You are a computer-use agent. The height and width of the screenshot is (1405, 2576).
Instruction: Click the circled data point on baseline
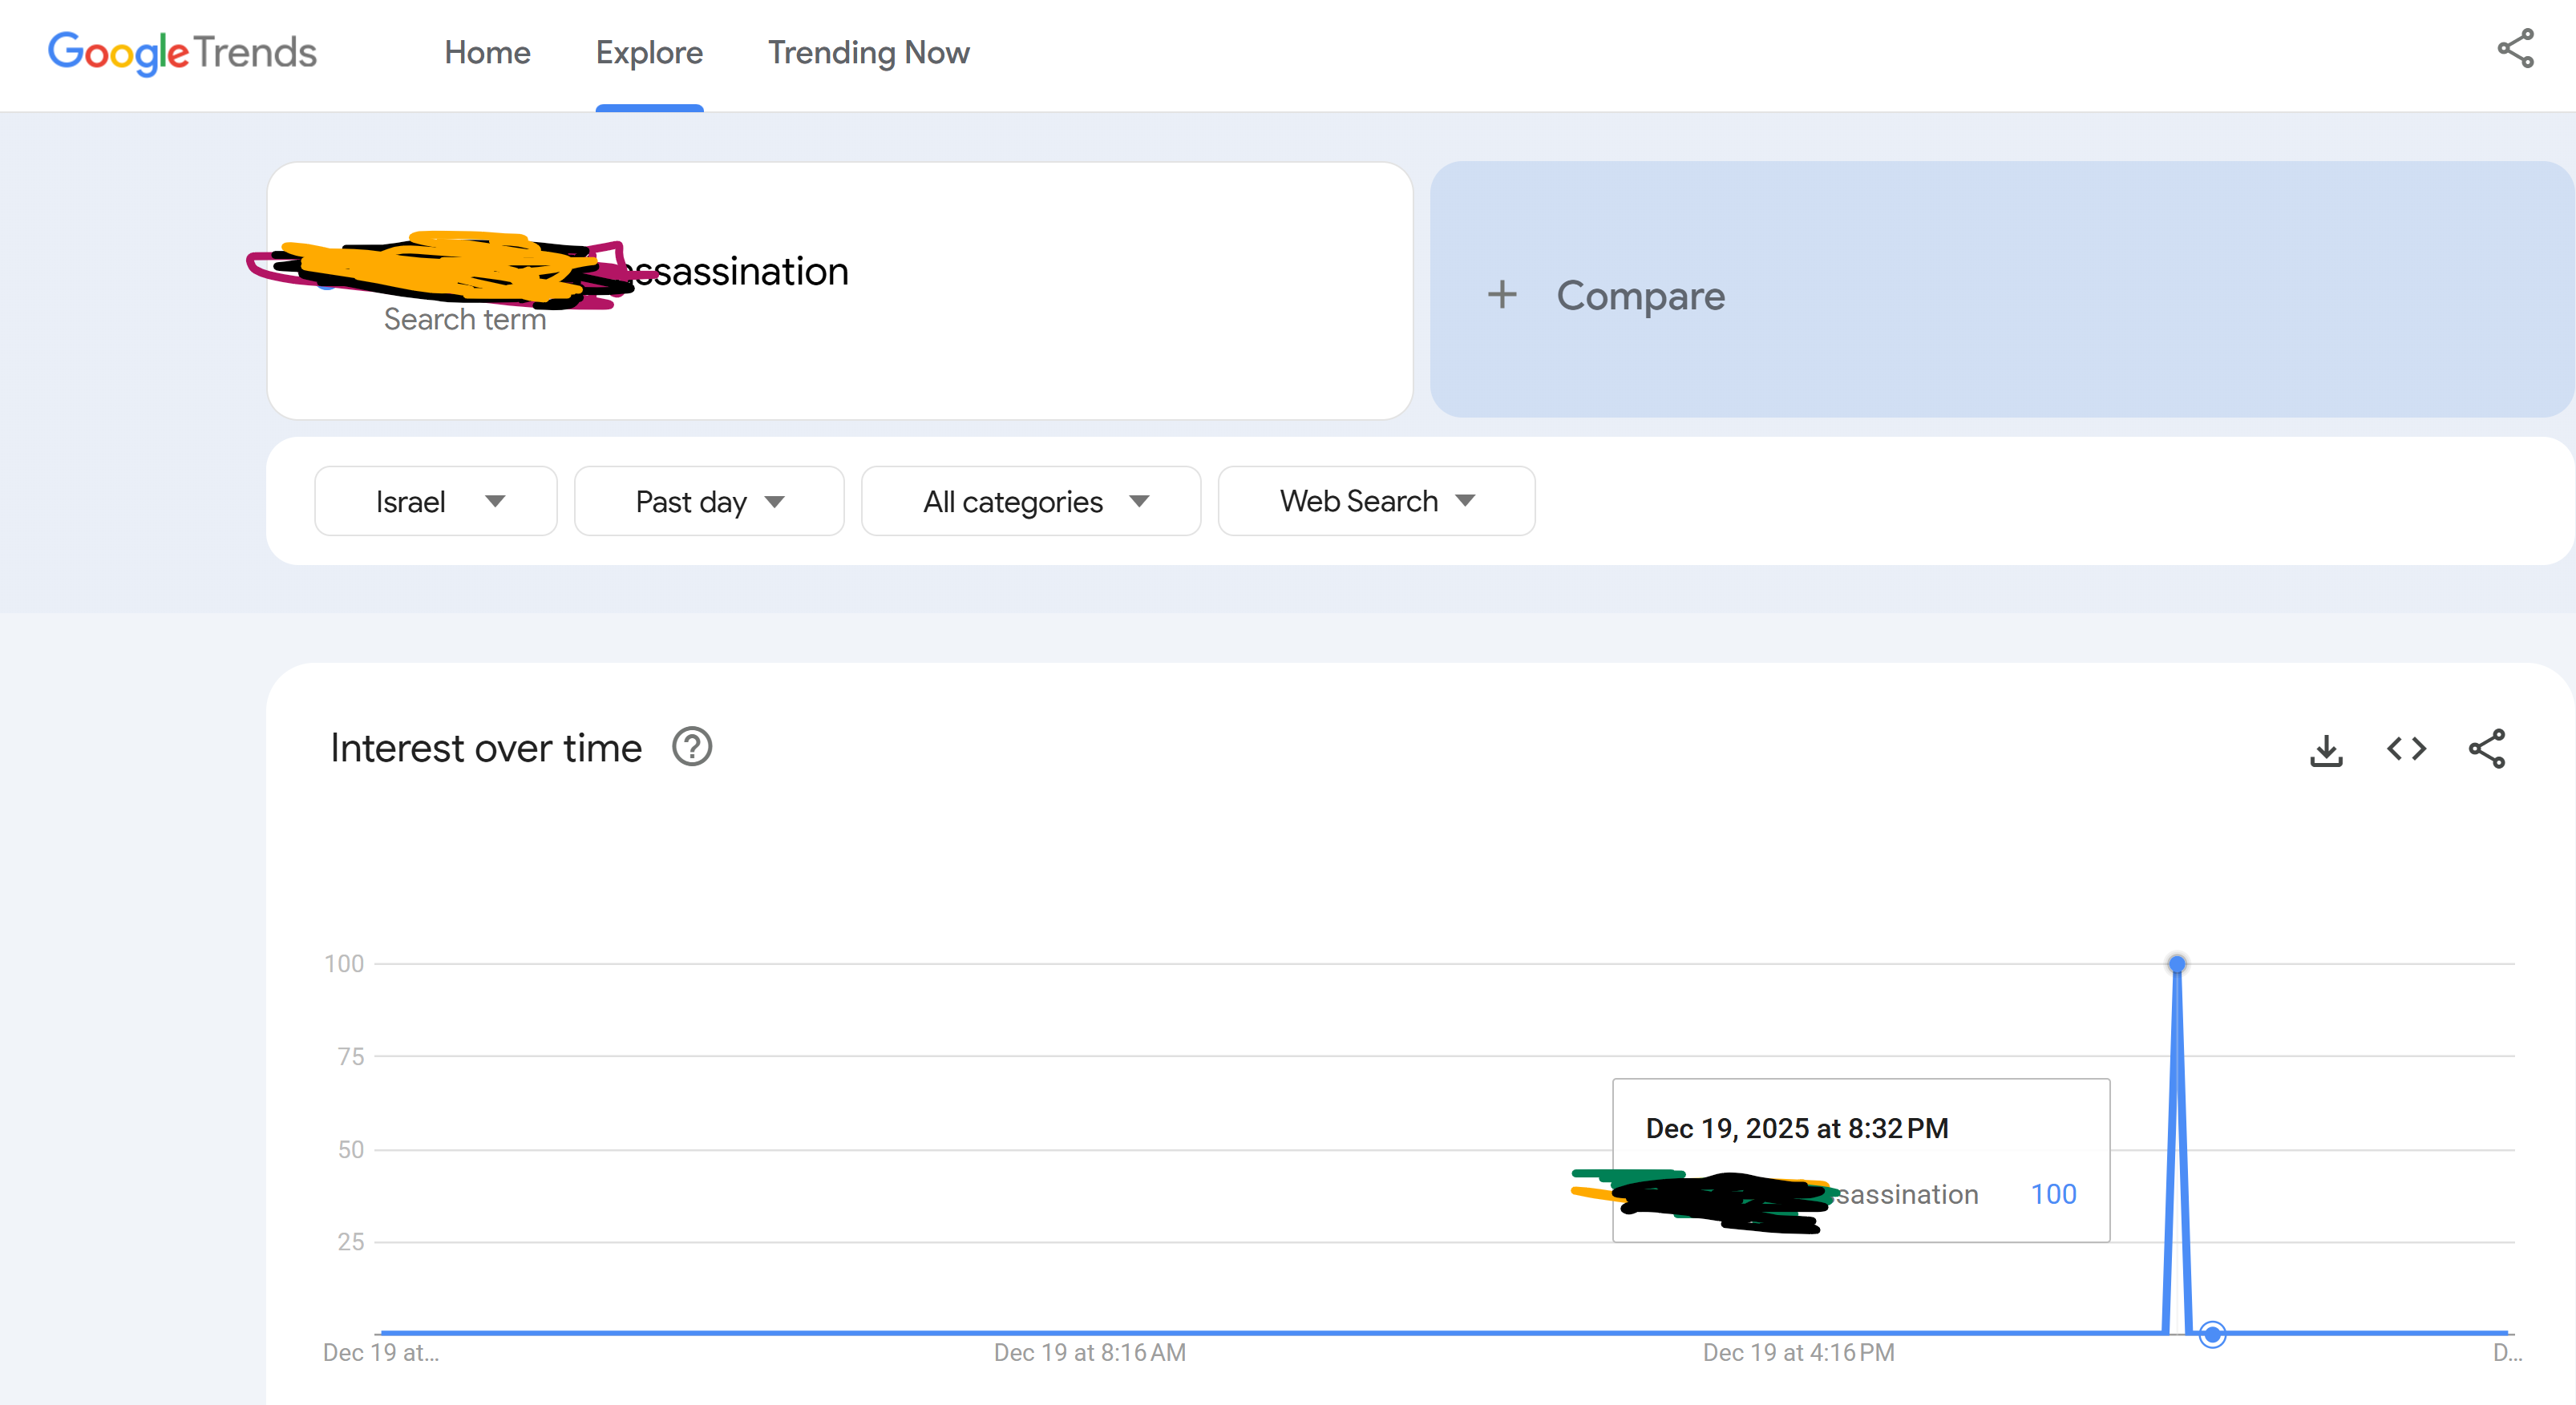2212,1334
